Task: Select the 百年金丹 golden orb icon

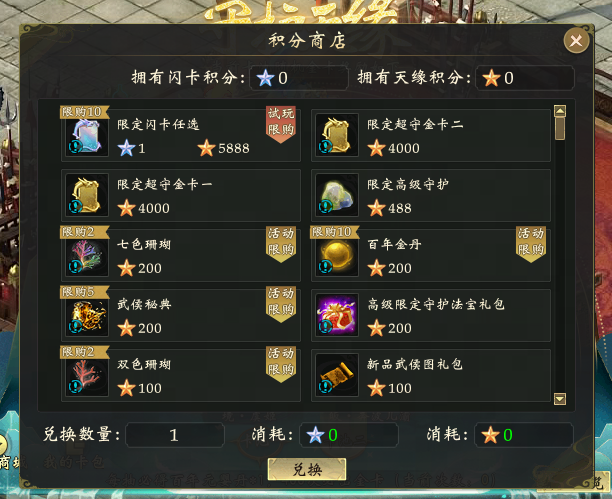Action: (x=336, y=255)
